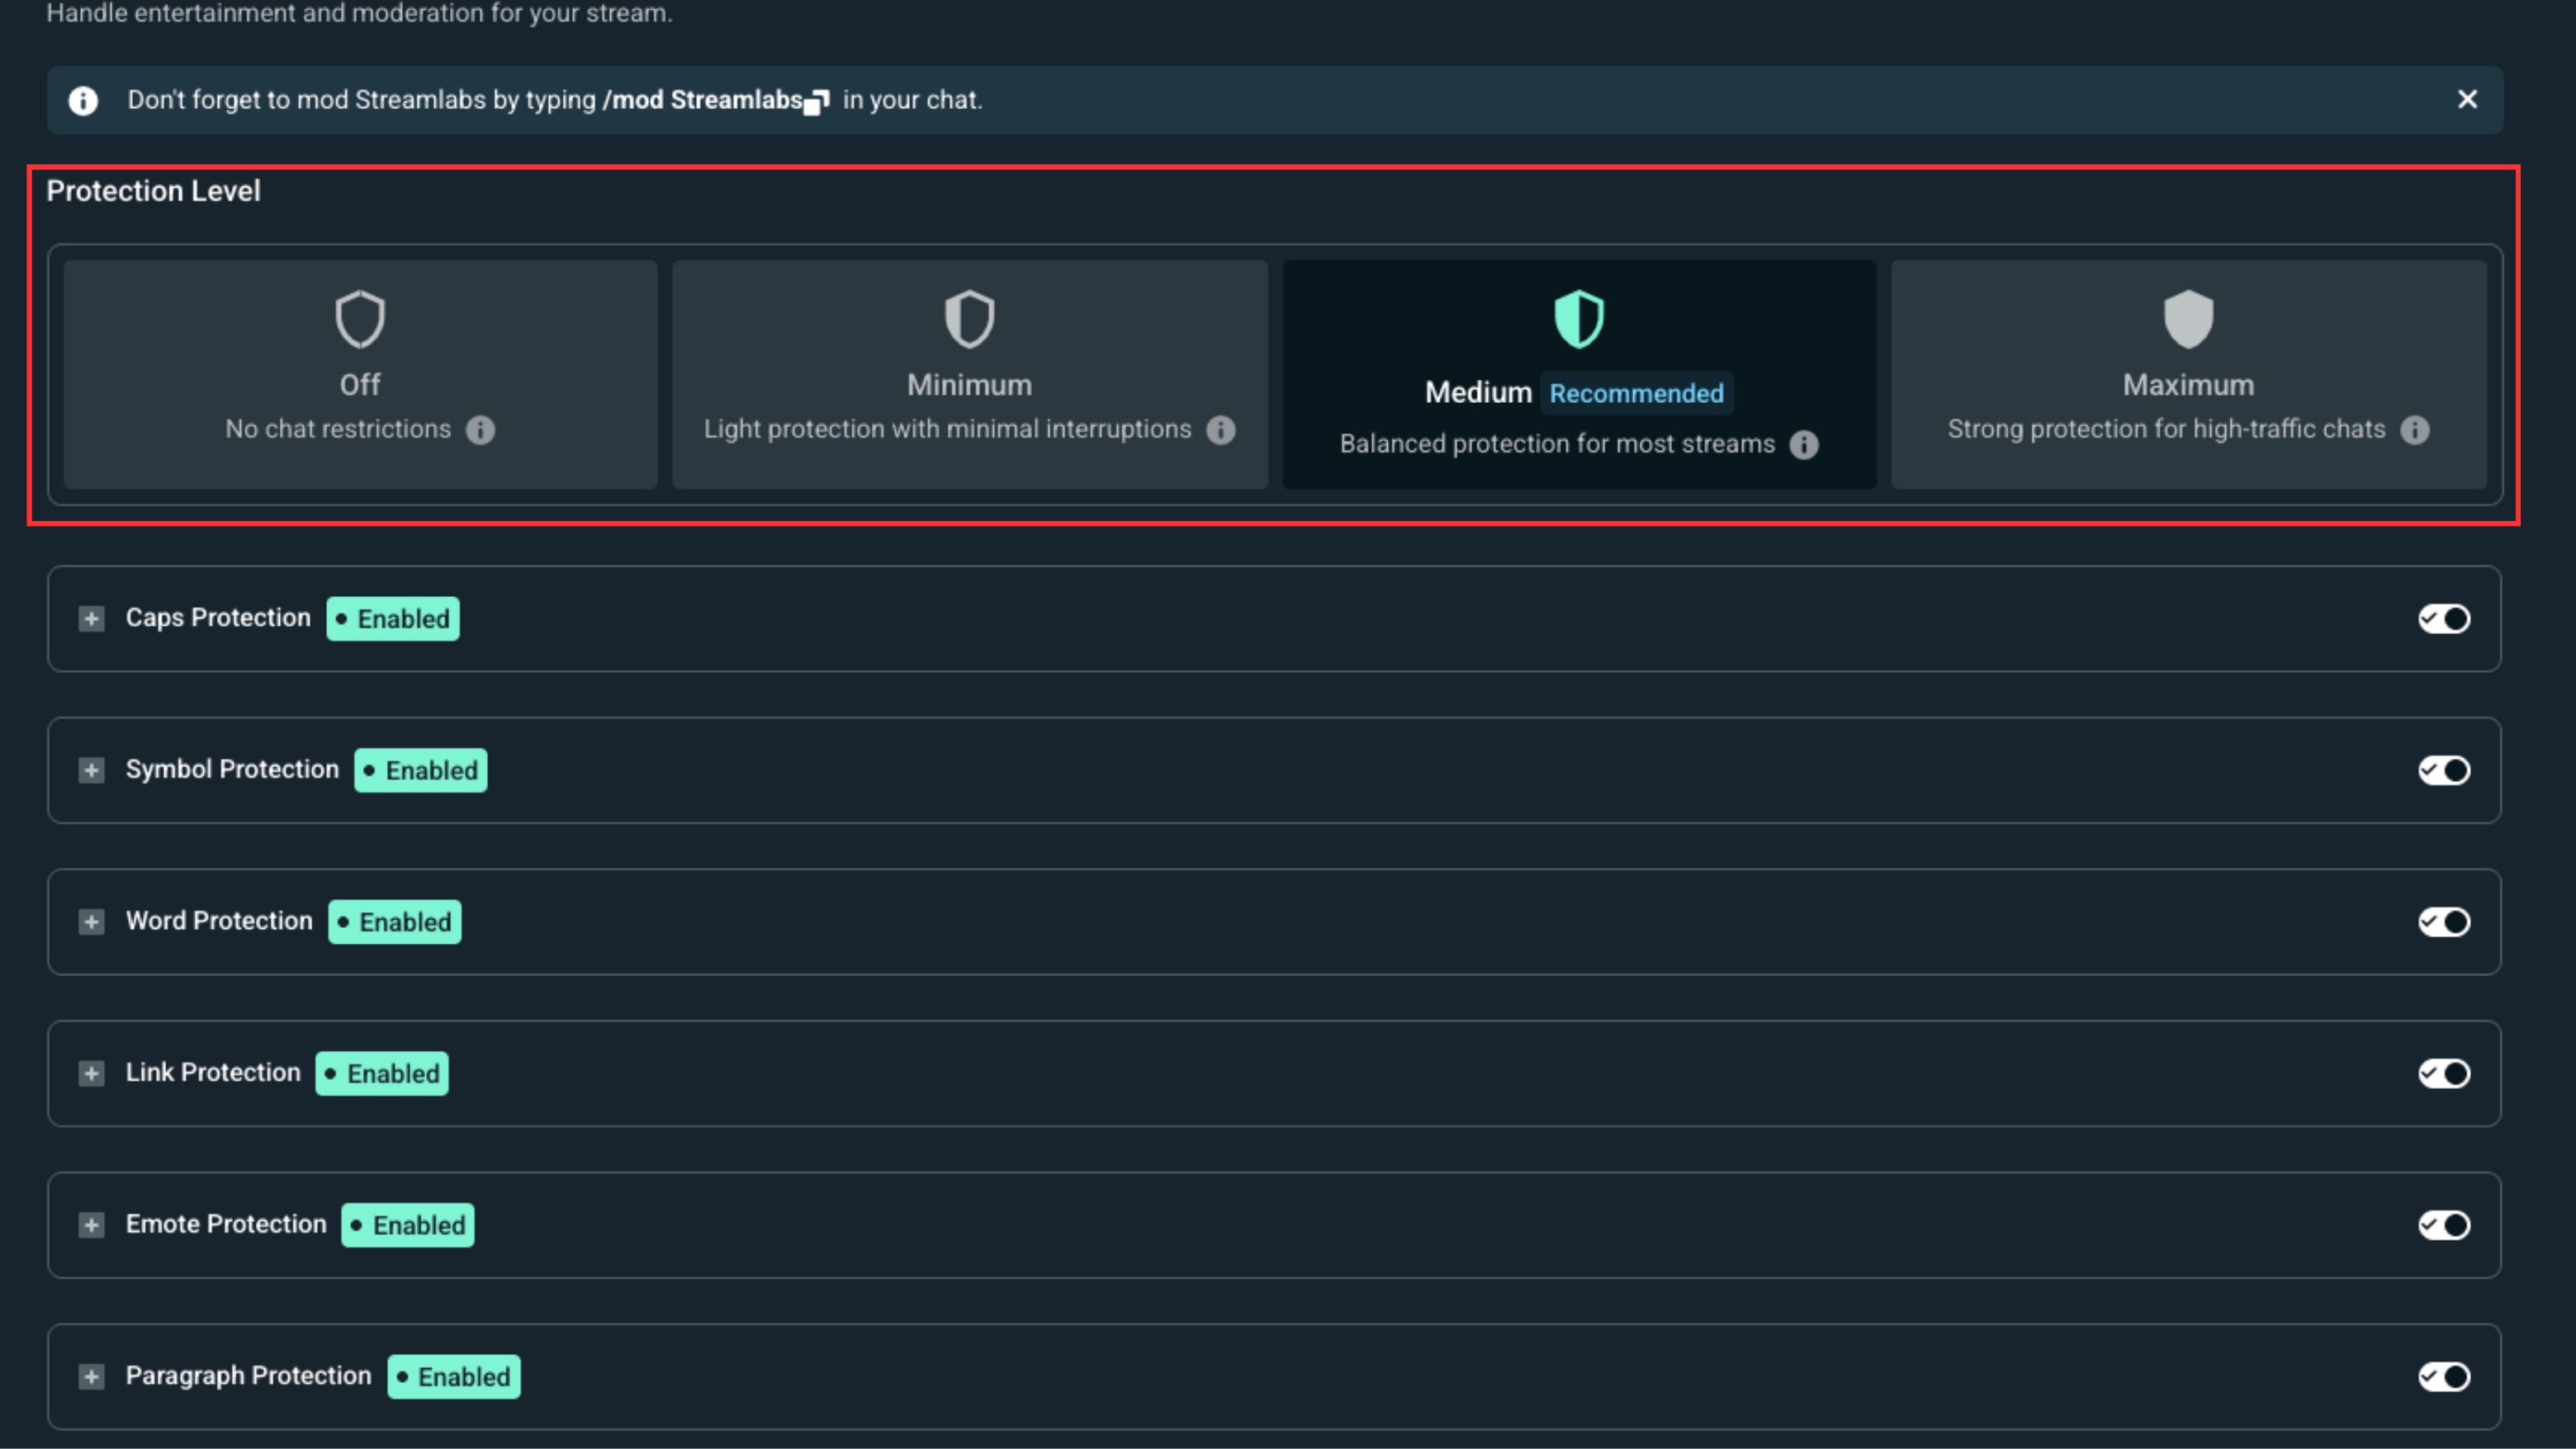2576x1449 pixels.
Task: Click the copy icon after /mod Streamlabs
Action: pos(817,102)
